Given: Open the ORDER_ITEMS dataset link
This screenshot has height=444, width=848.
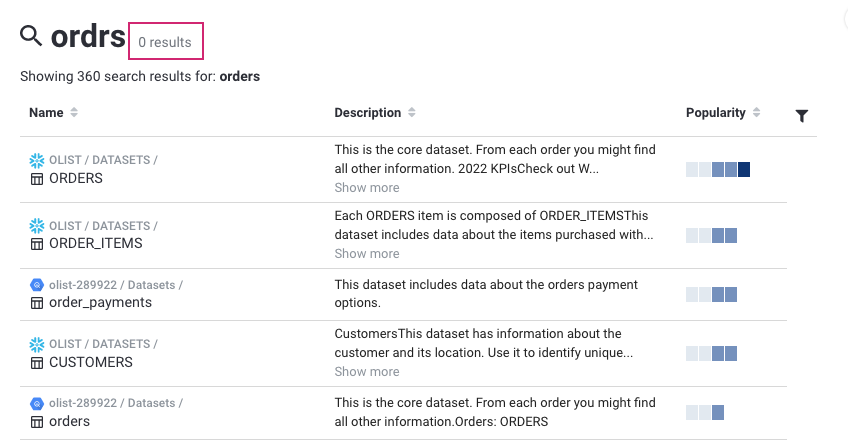Looking at the screenshot, I should [96, 243].
